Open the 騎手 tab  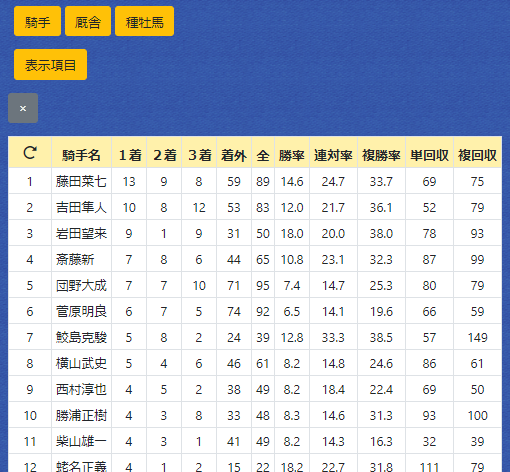[37, 21]
